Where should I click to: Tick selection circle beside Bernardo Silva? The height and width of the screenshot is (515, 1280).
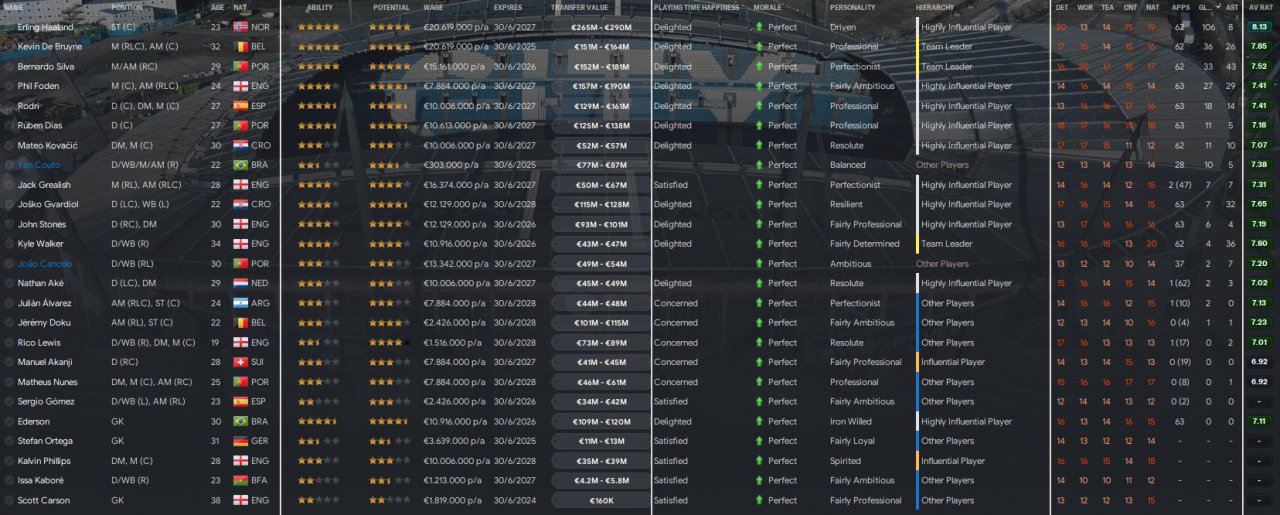[x=9, y=66]
